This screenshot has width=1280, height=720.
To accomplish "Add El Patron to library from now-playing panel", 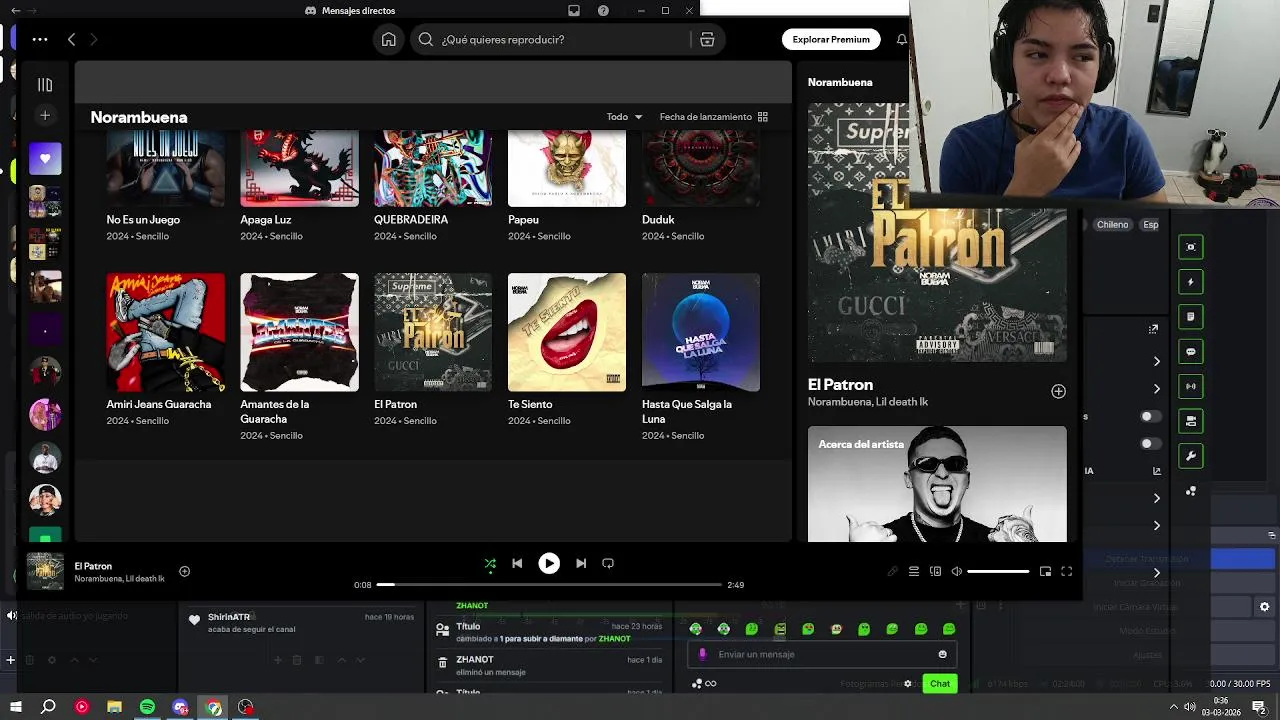I will 1058,391.
